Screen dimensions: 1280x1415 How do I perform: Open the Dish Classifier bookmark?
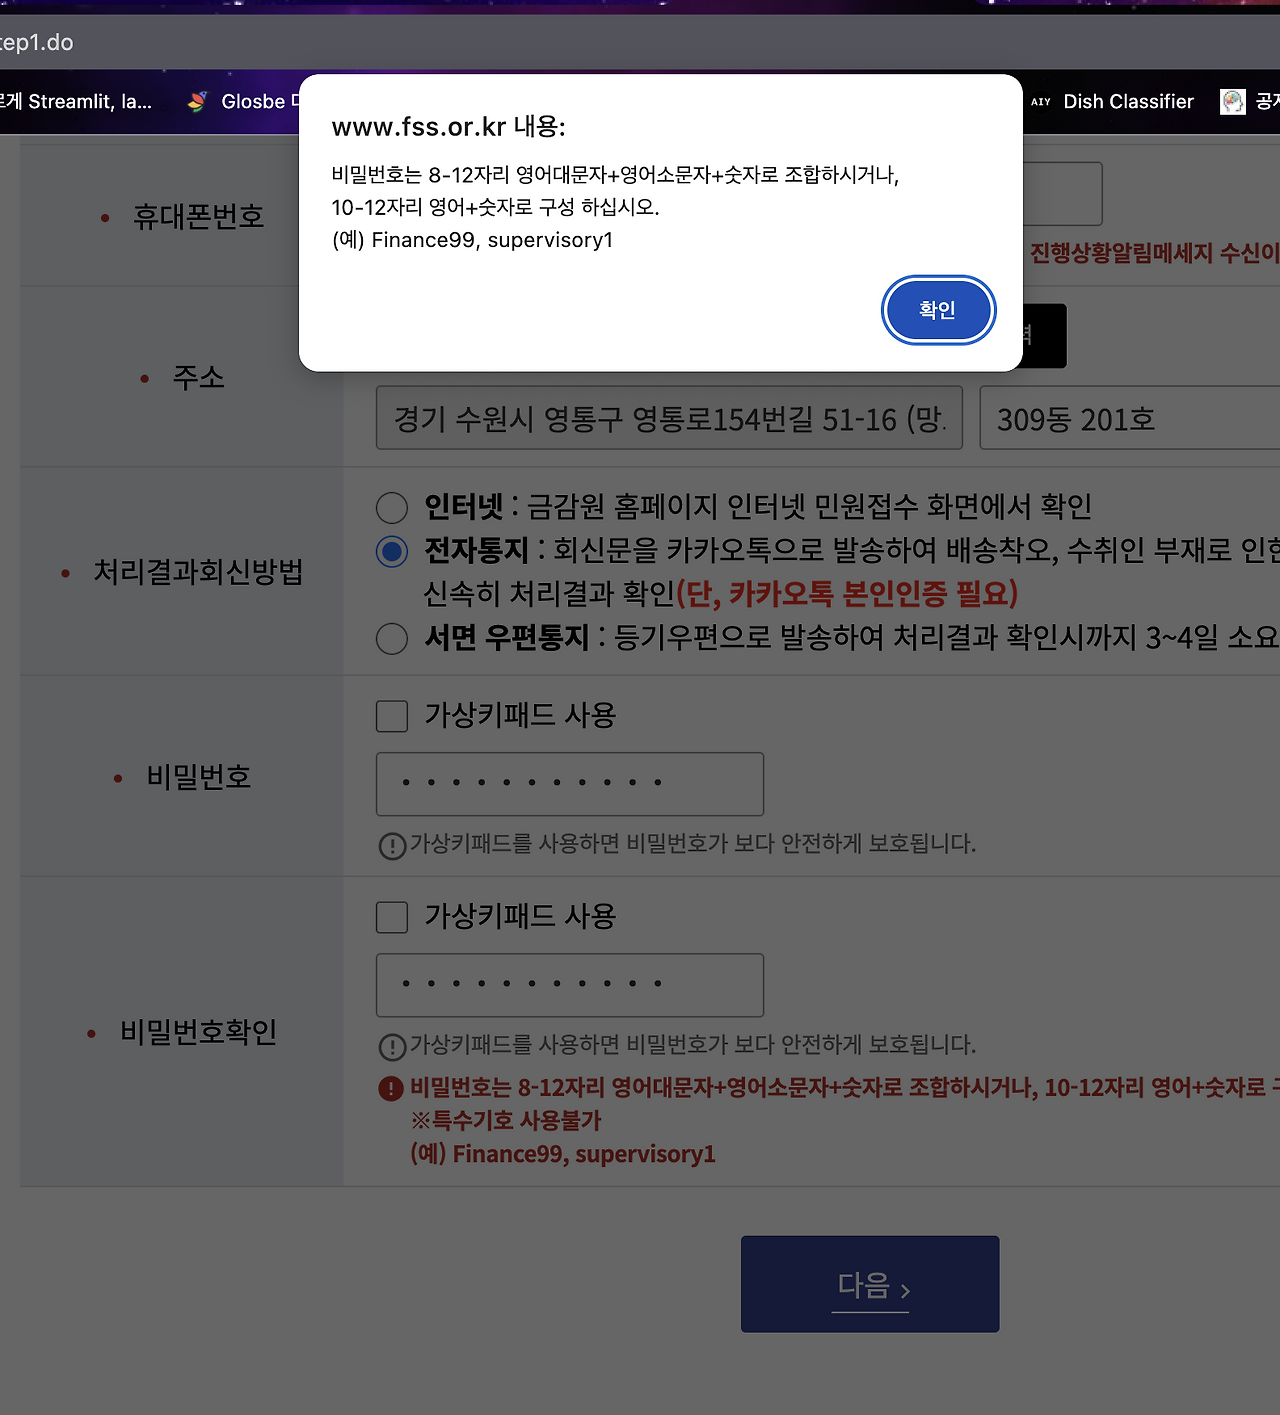point(1128,101)
